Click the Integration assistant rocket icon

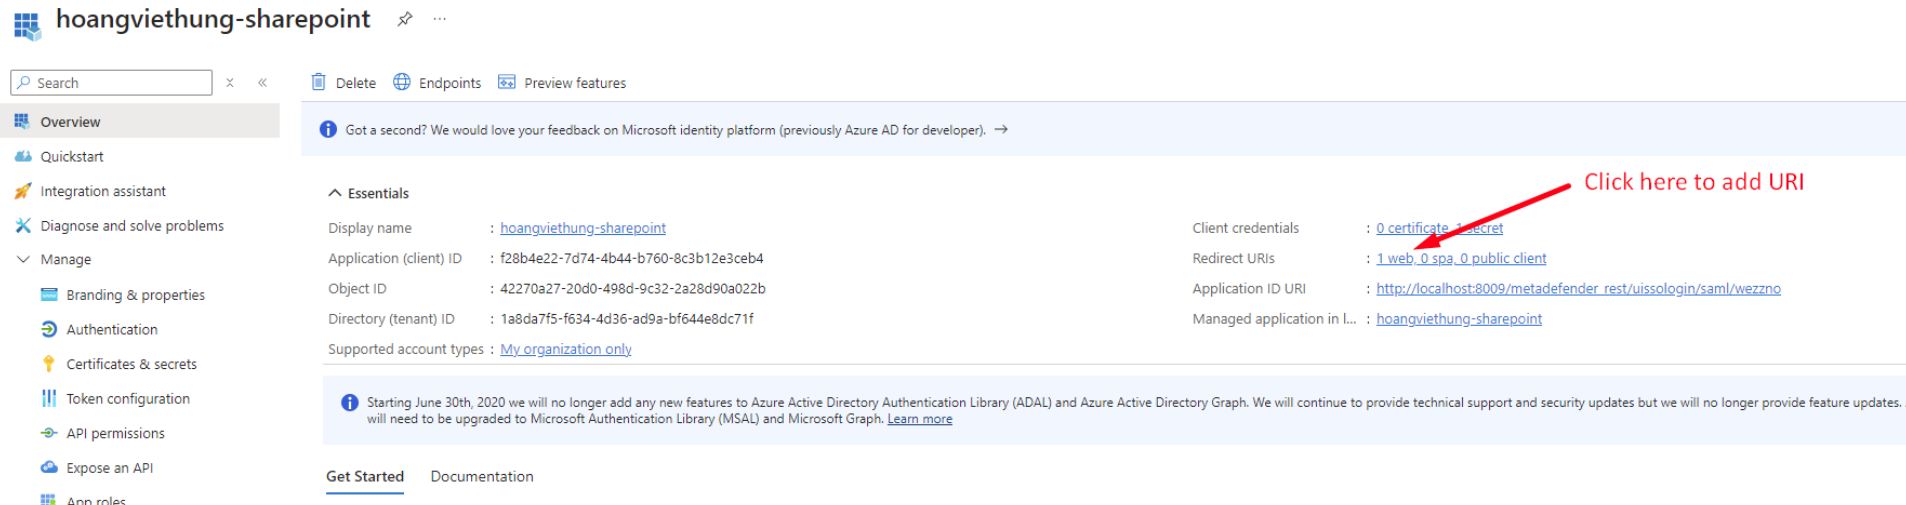(x=23, y=191)
